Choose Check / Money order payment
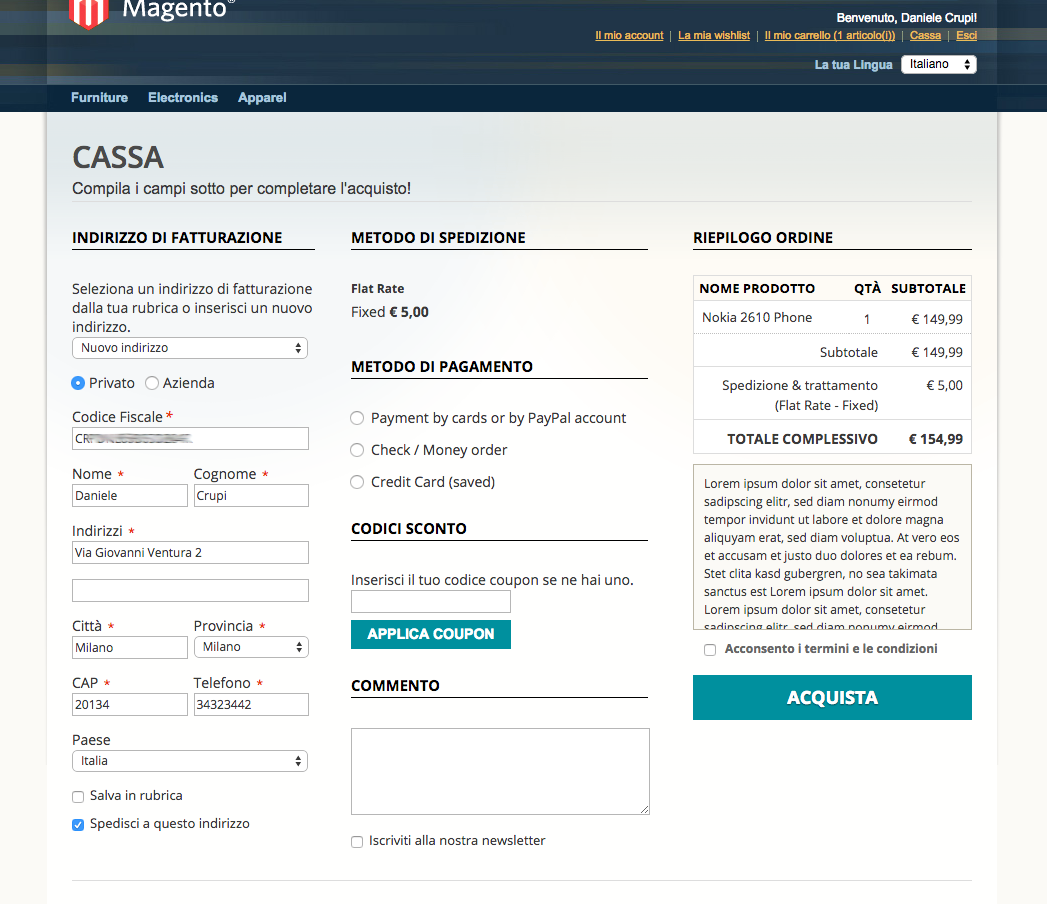The width and height of the screenshot is (1047, 904). (357, 450)
